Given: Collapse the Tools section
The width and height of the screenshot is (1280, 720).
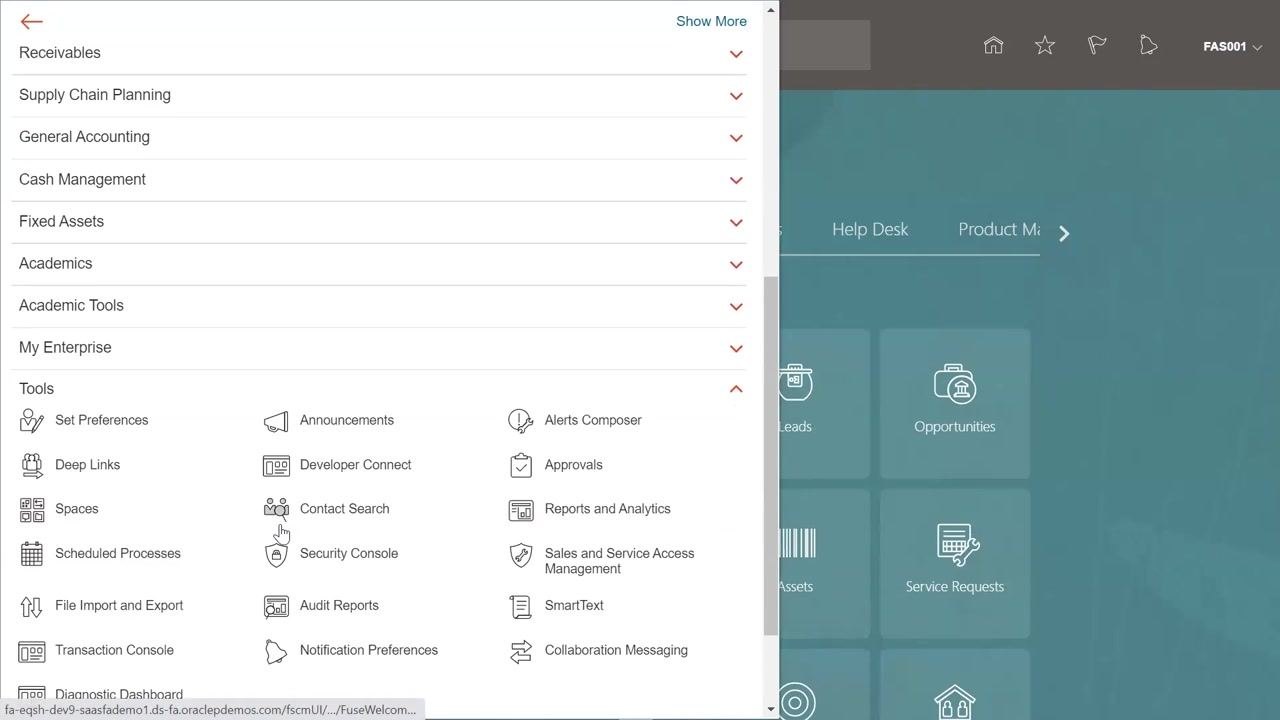Looking at the screenshot, I should pyautogui.click(x=736, y=389).
